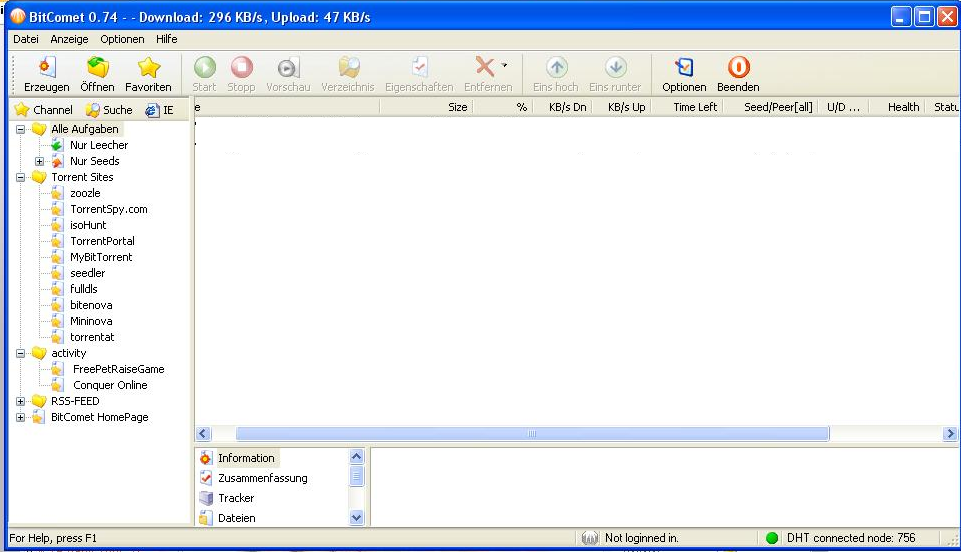
Task: Open dropdown arrow beside Entfernen
Action: point(504,64)
